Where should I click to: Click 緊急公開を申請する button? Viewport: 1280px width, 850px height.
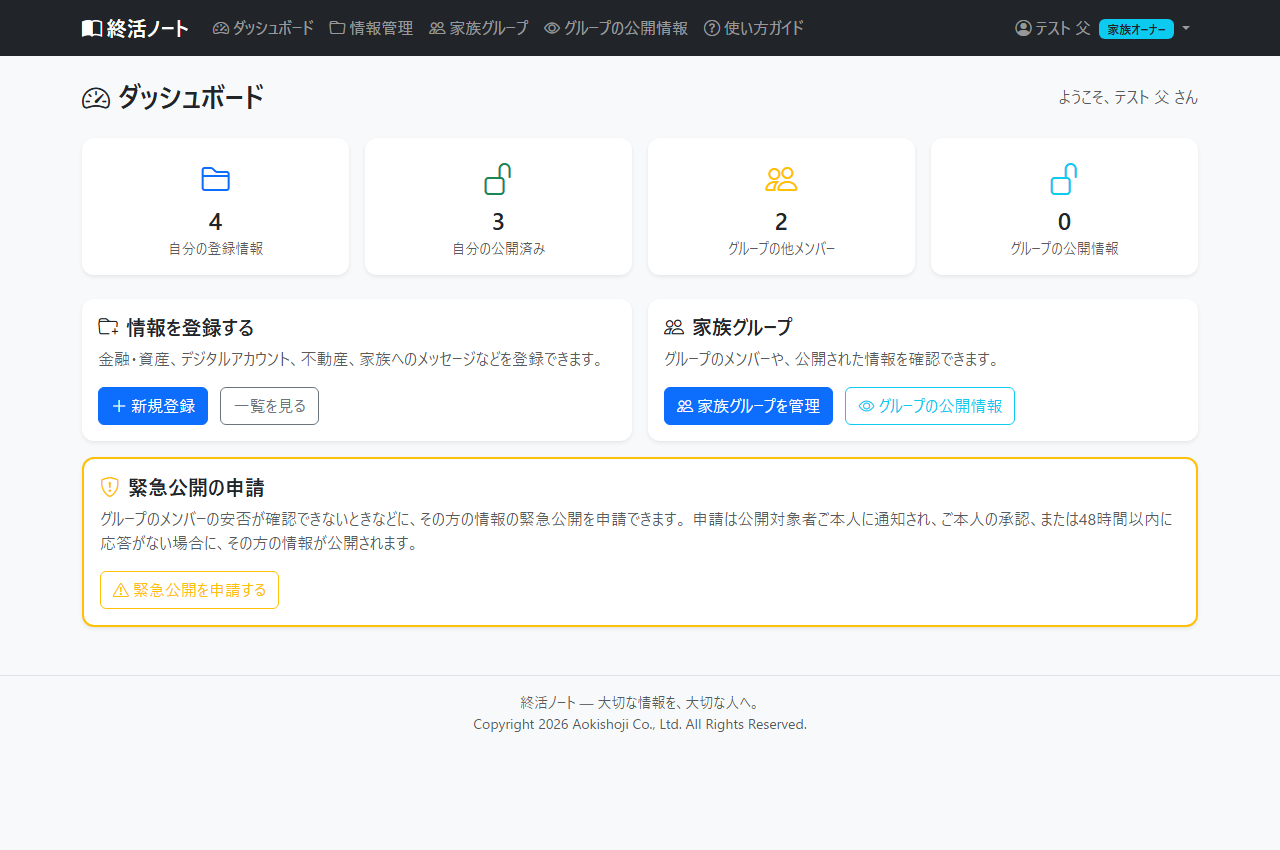click(189, 590)
